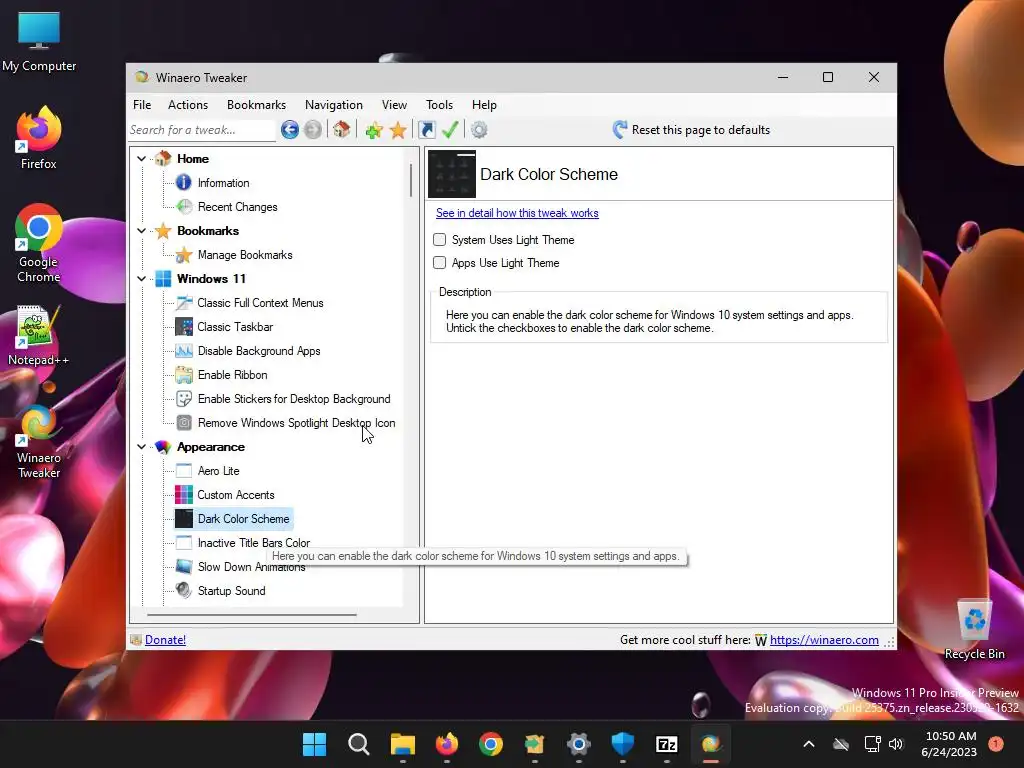The width and height of the screenshot is (1024, 768).
Task: Open 7z app from taskbar
Action: 667,744
